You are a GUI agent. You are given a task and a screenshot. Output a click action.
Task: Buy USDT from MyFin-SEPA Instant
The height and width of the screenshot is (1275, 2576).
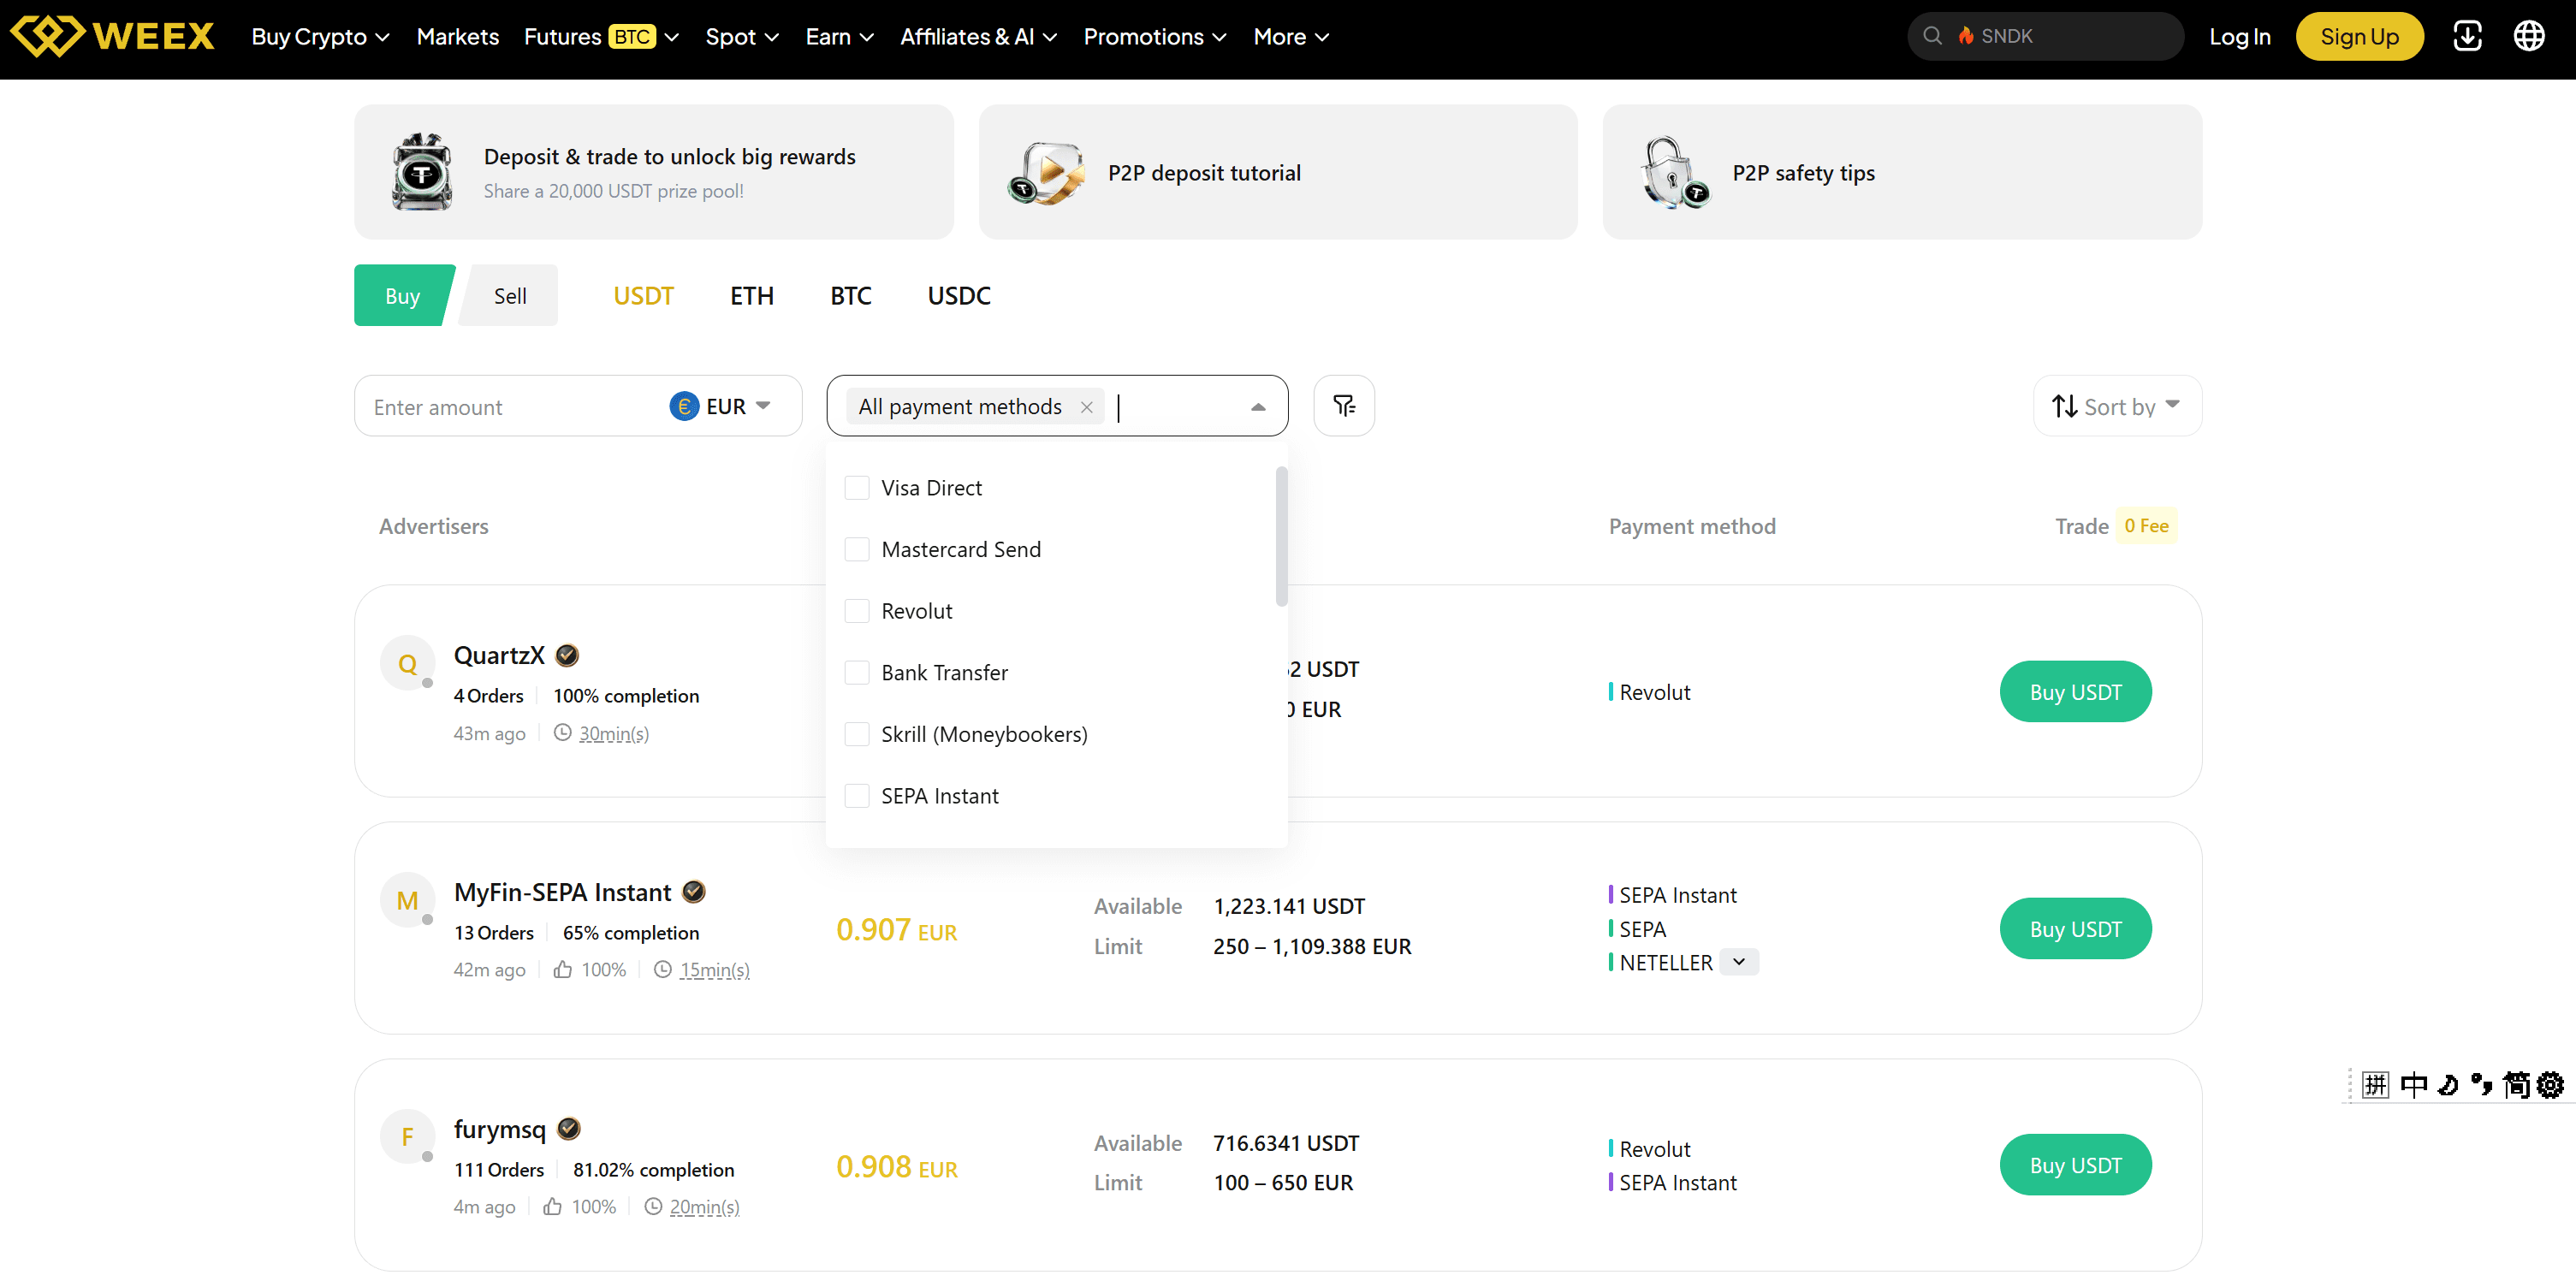pyautogui.click(x=2075, y=928)
